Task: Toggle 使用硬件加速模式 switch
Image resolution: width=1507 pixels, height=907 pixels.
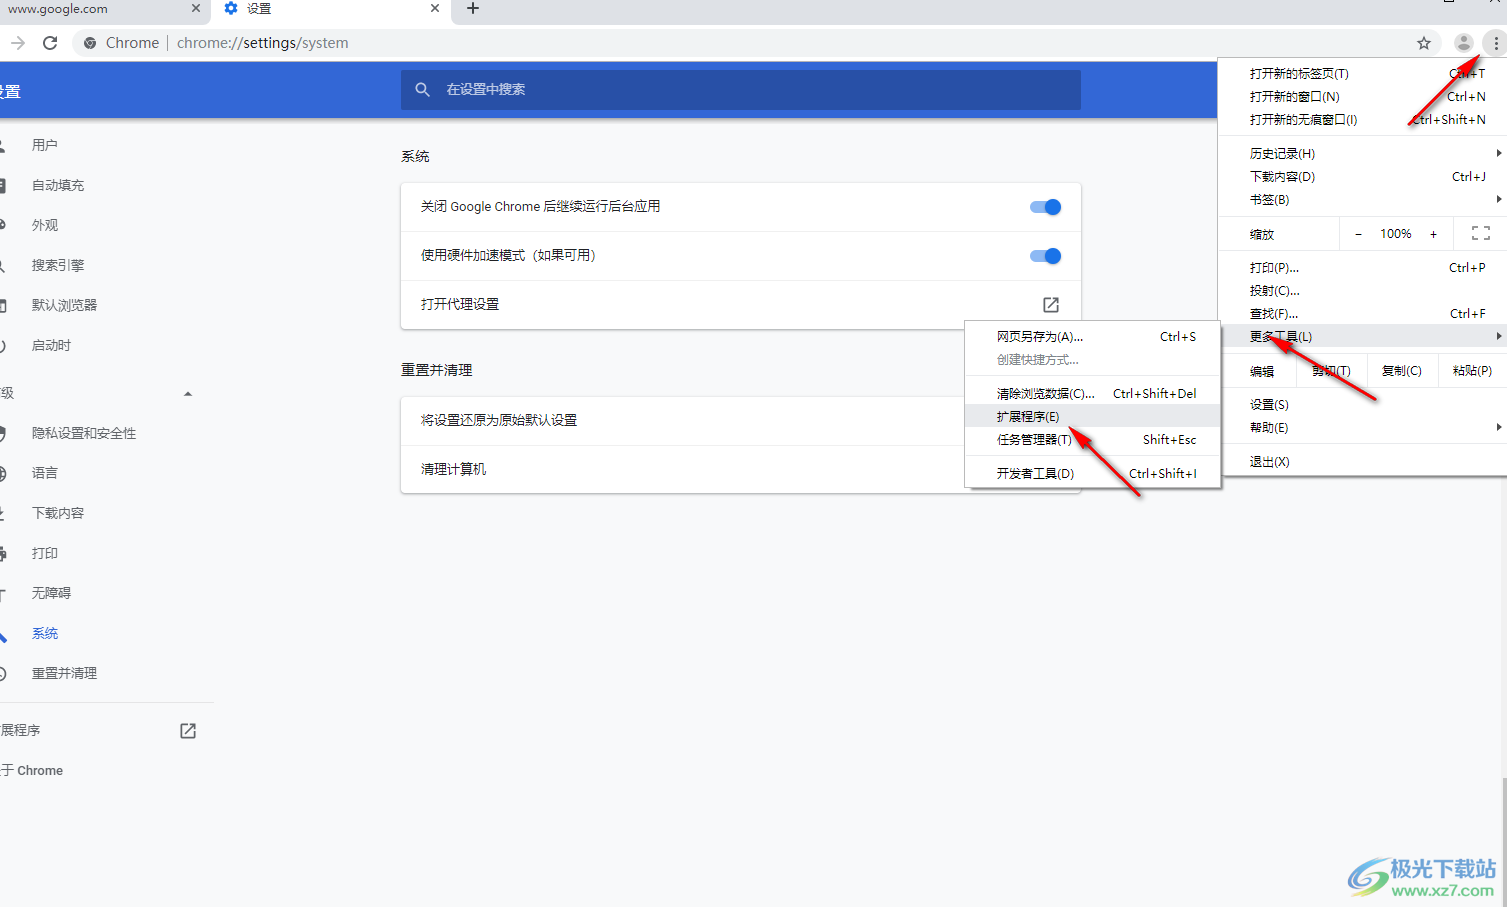Action: [x=1045, y=256]
